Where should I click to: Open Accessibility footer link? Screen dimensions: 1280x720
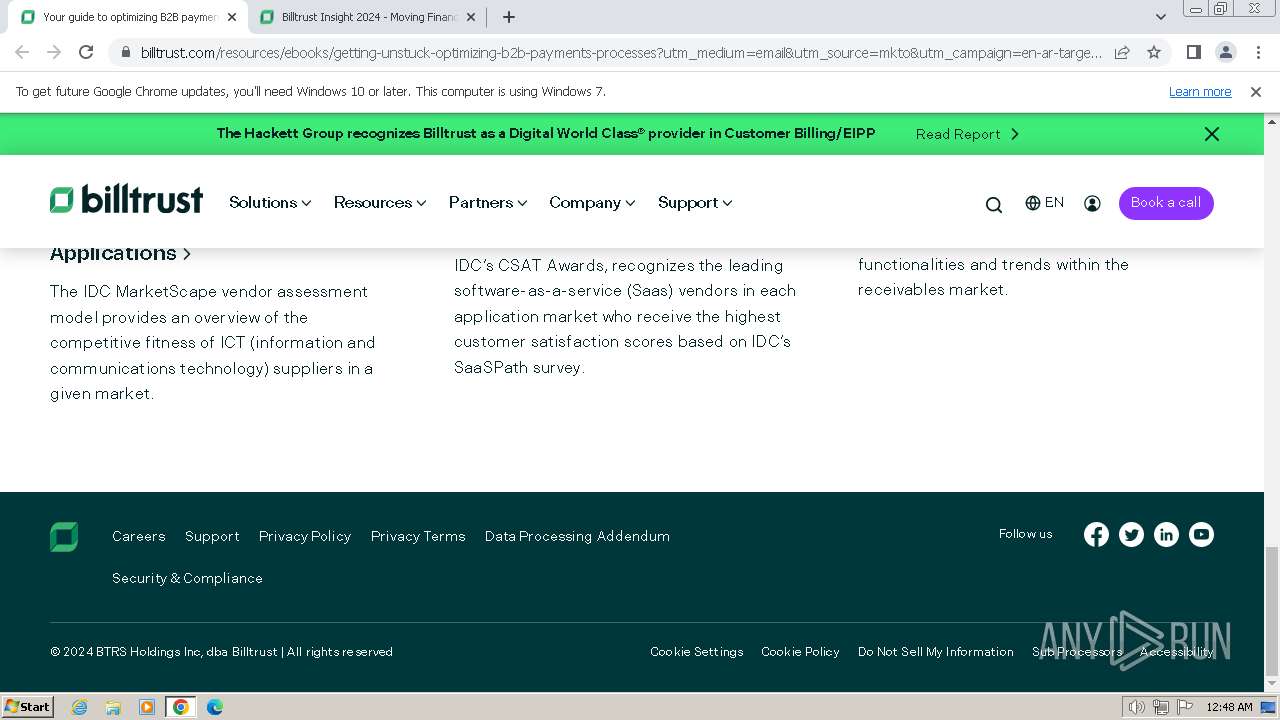coord(1177,652)
